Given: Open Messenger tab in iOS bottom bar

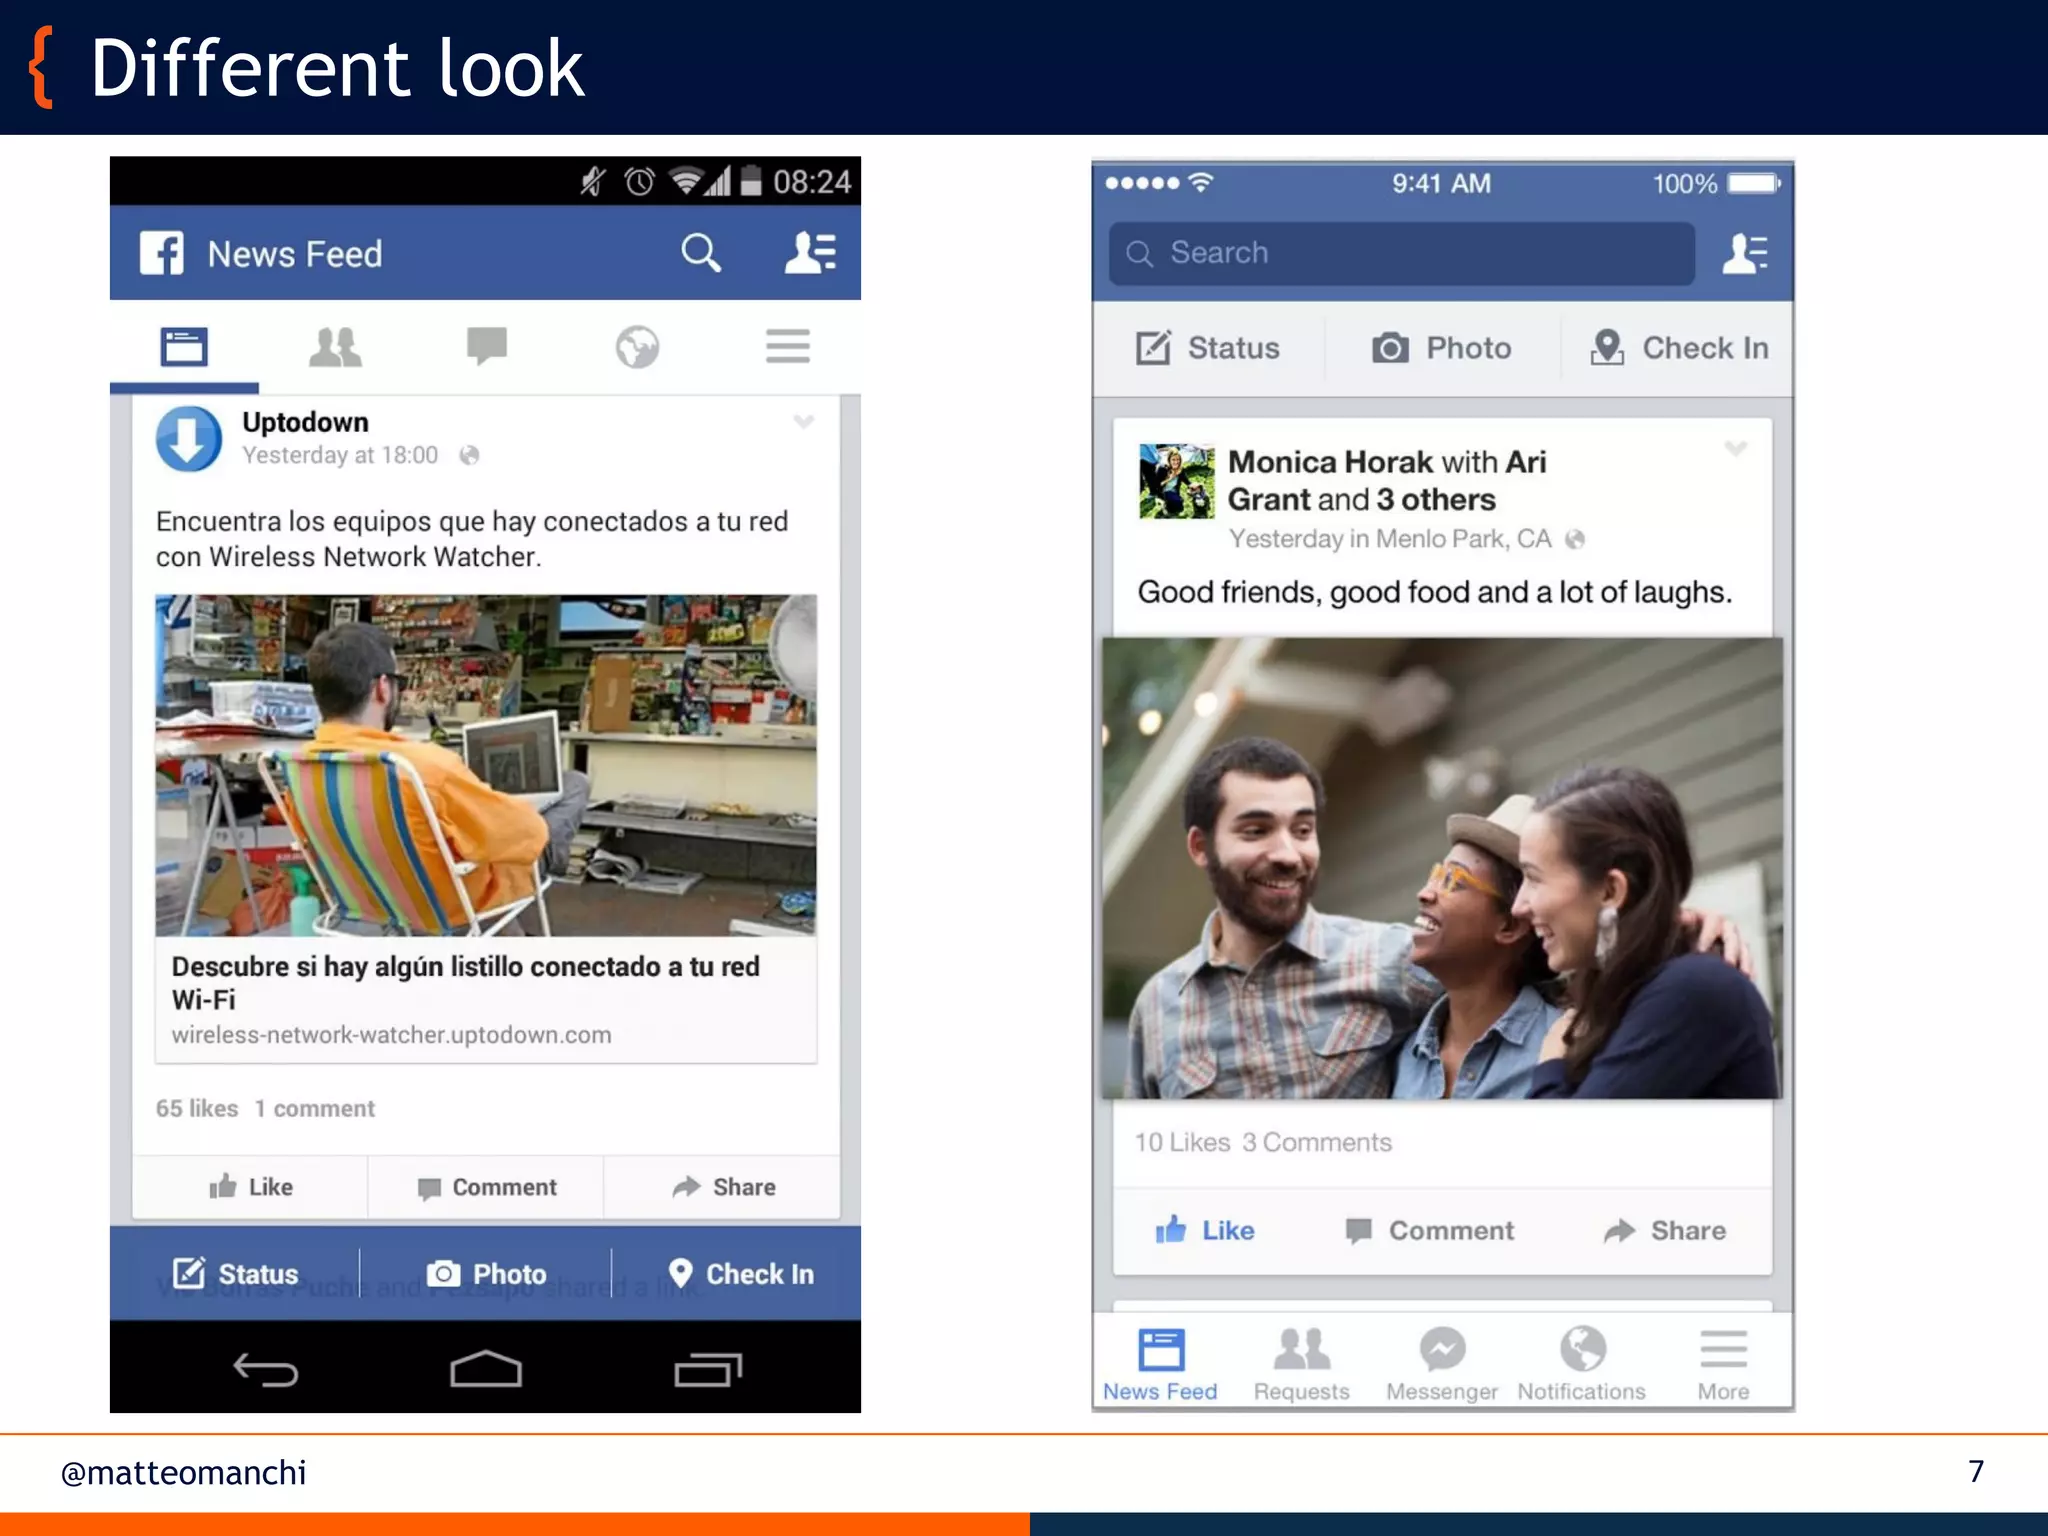Looking at the screenshot, I should click(x=1442, y=1362).
